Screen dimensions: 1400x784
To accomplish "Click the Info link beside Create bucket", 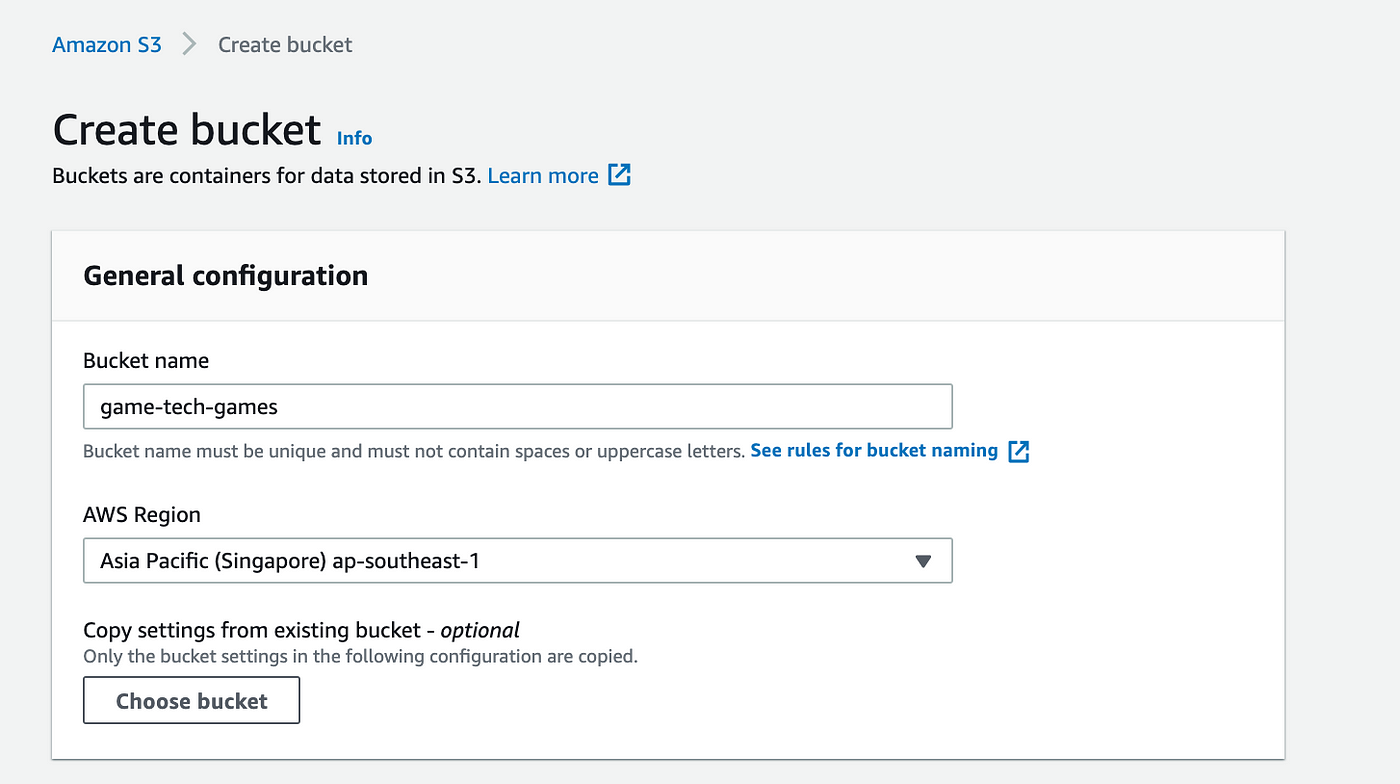I will (354, 138).
